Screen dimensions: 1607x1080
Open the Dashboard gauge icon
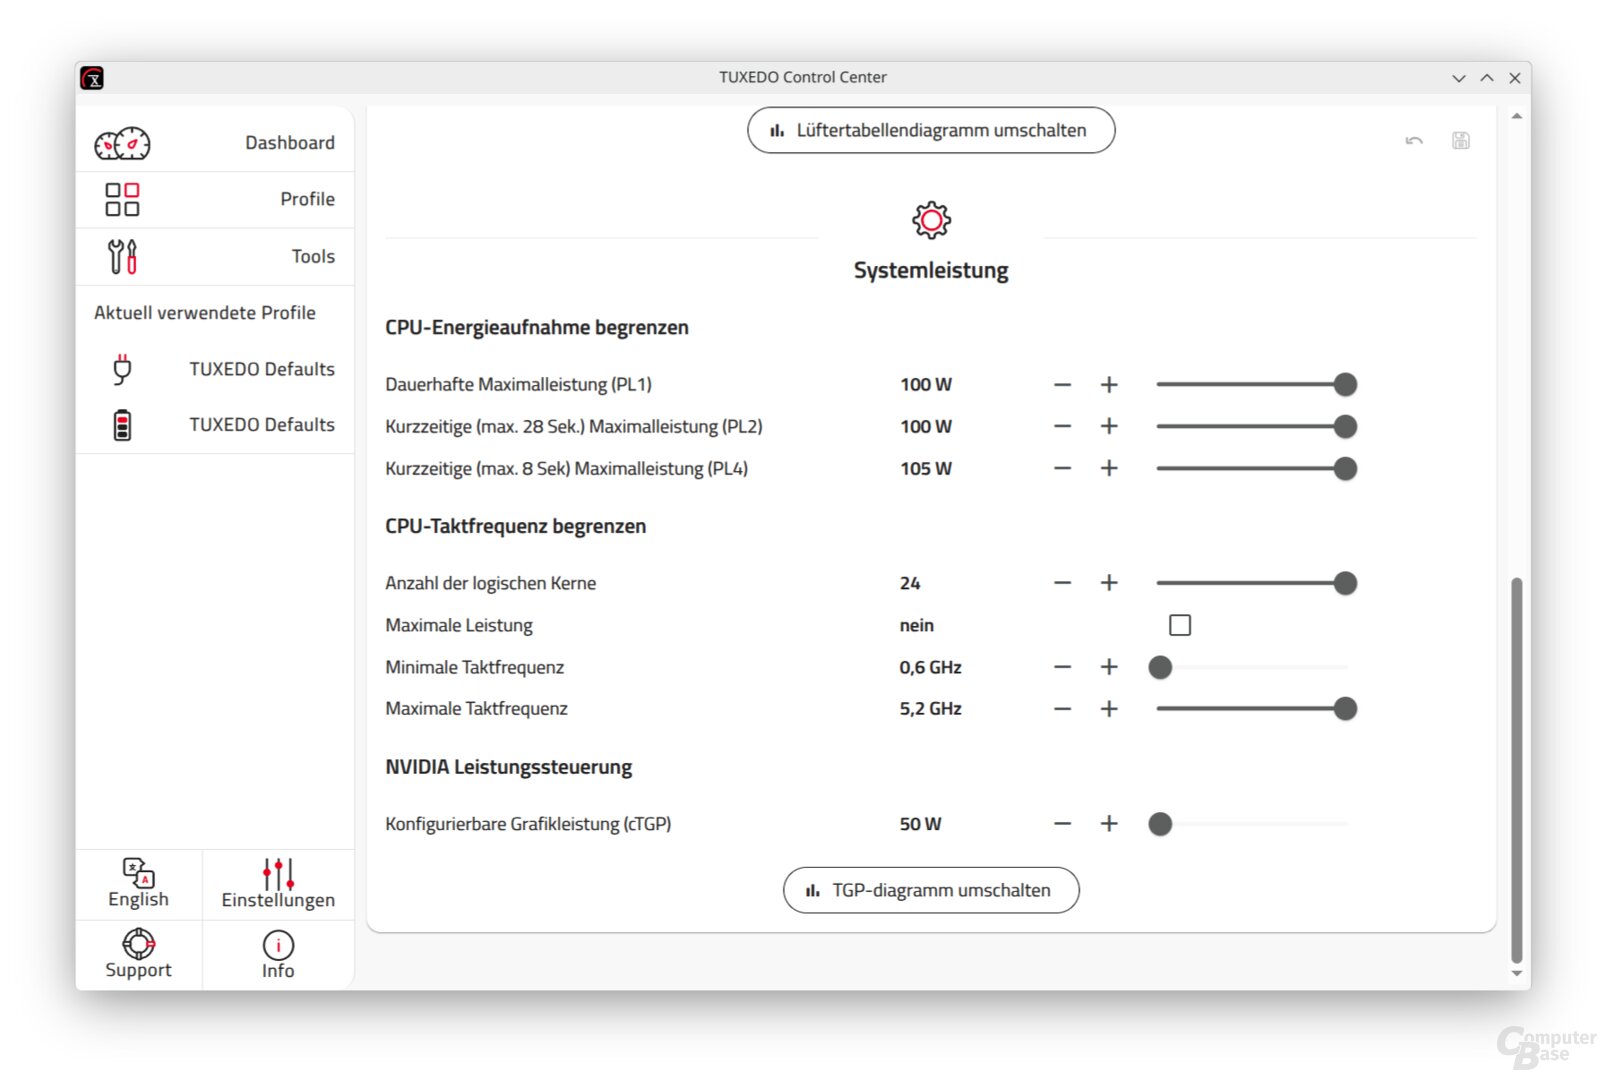[x=122, y=144]
